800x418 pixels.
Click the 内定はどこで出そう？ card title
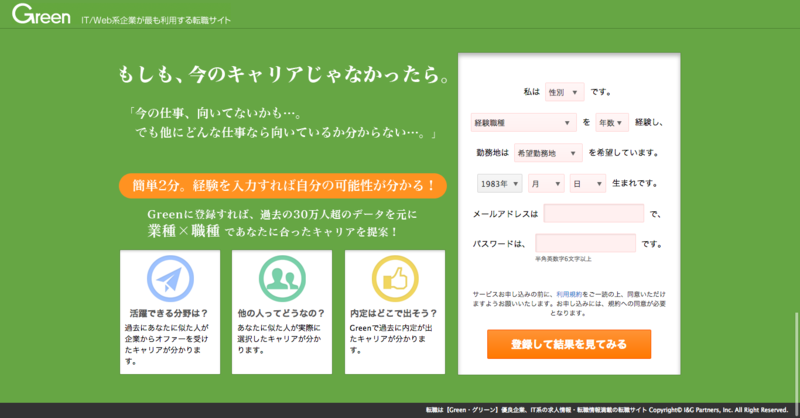click(394, 313)
